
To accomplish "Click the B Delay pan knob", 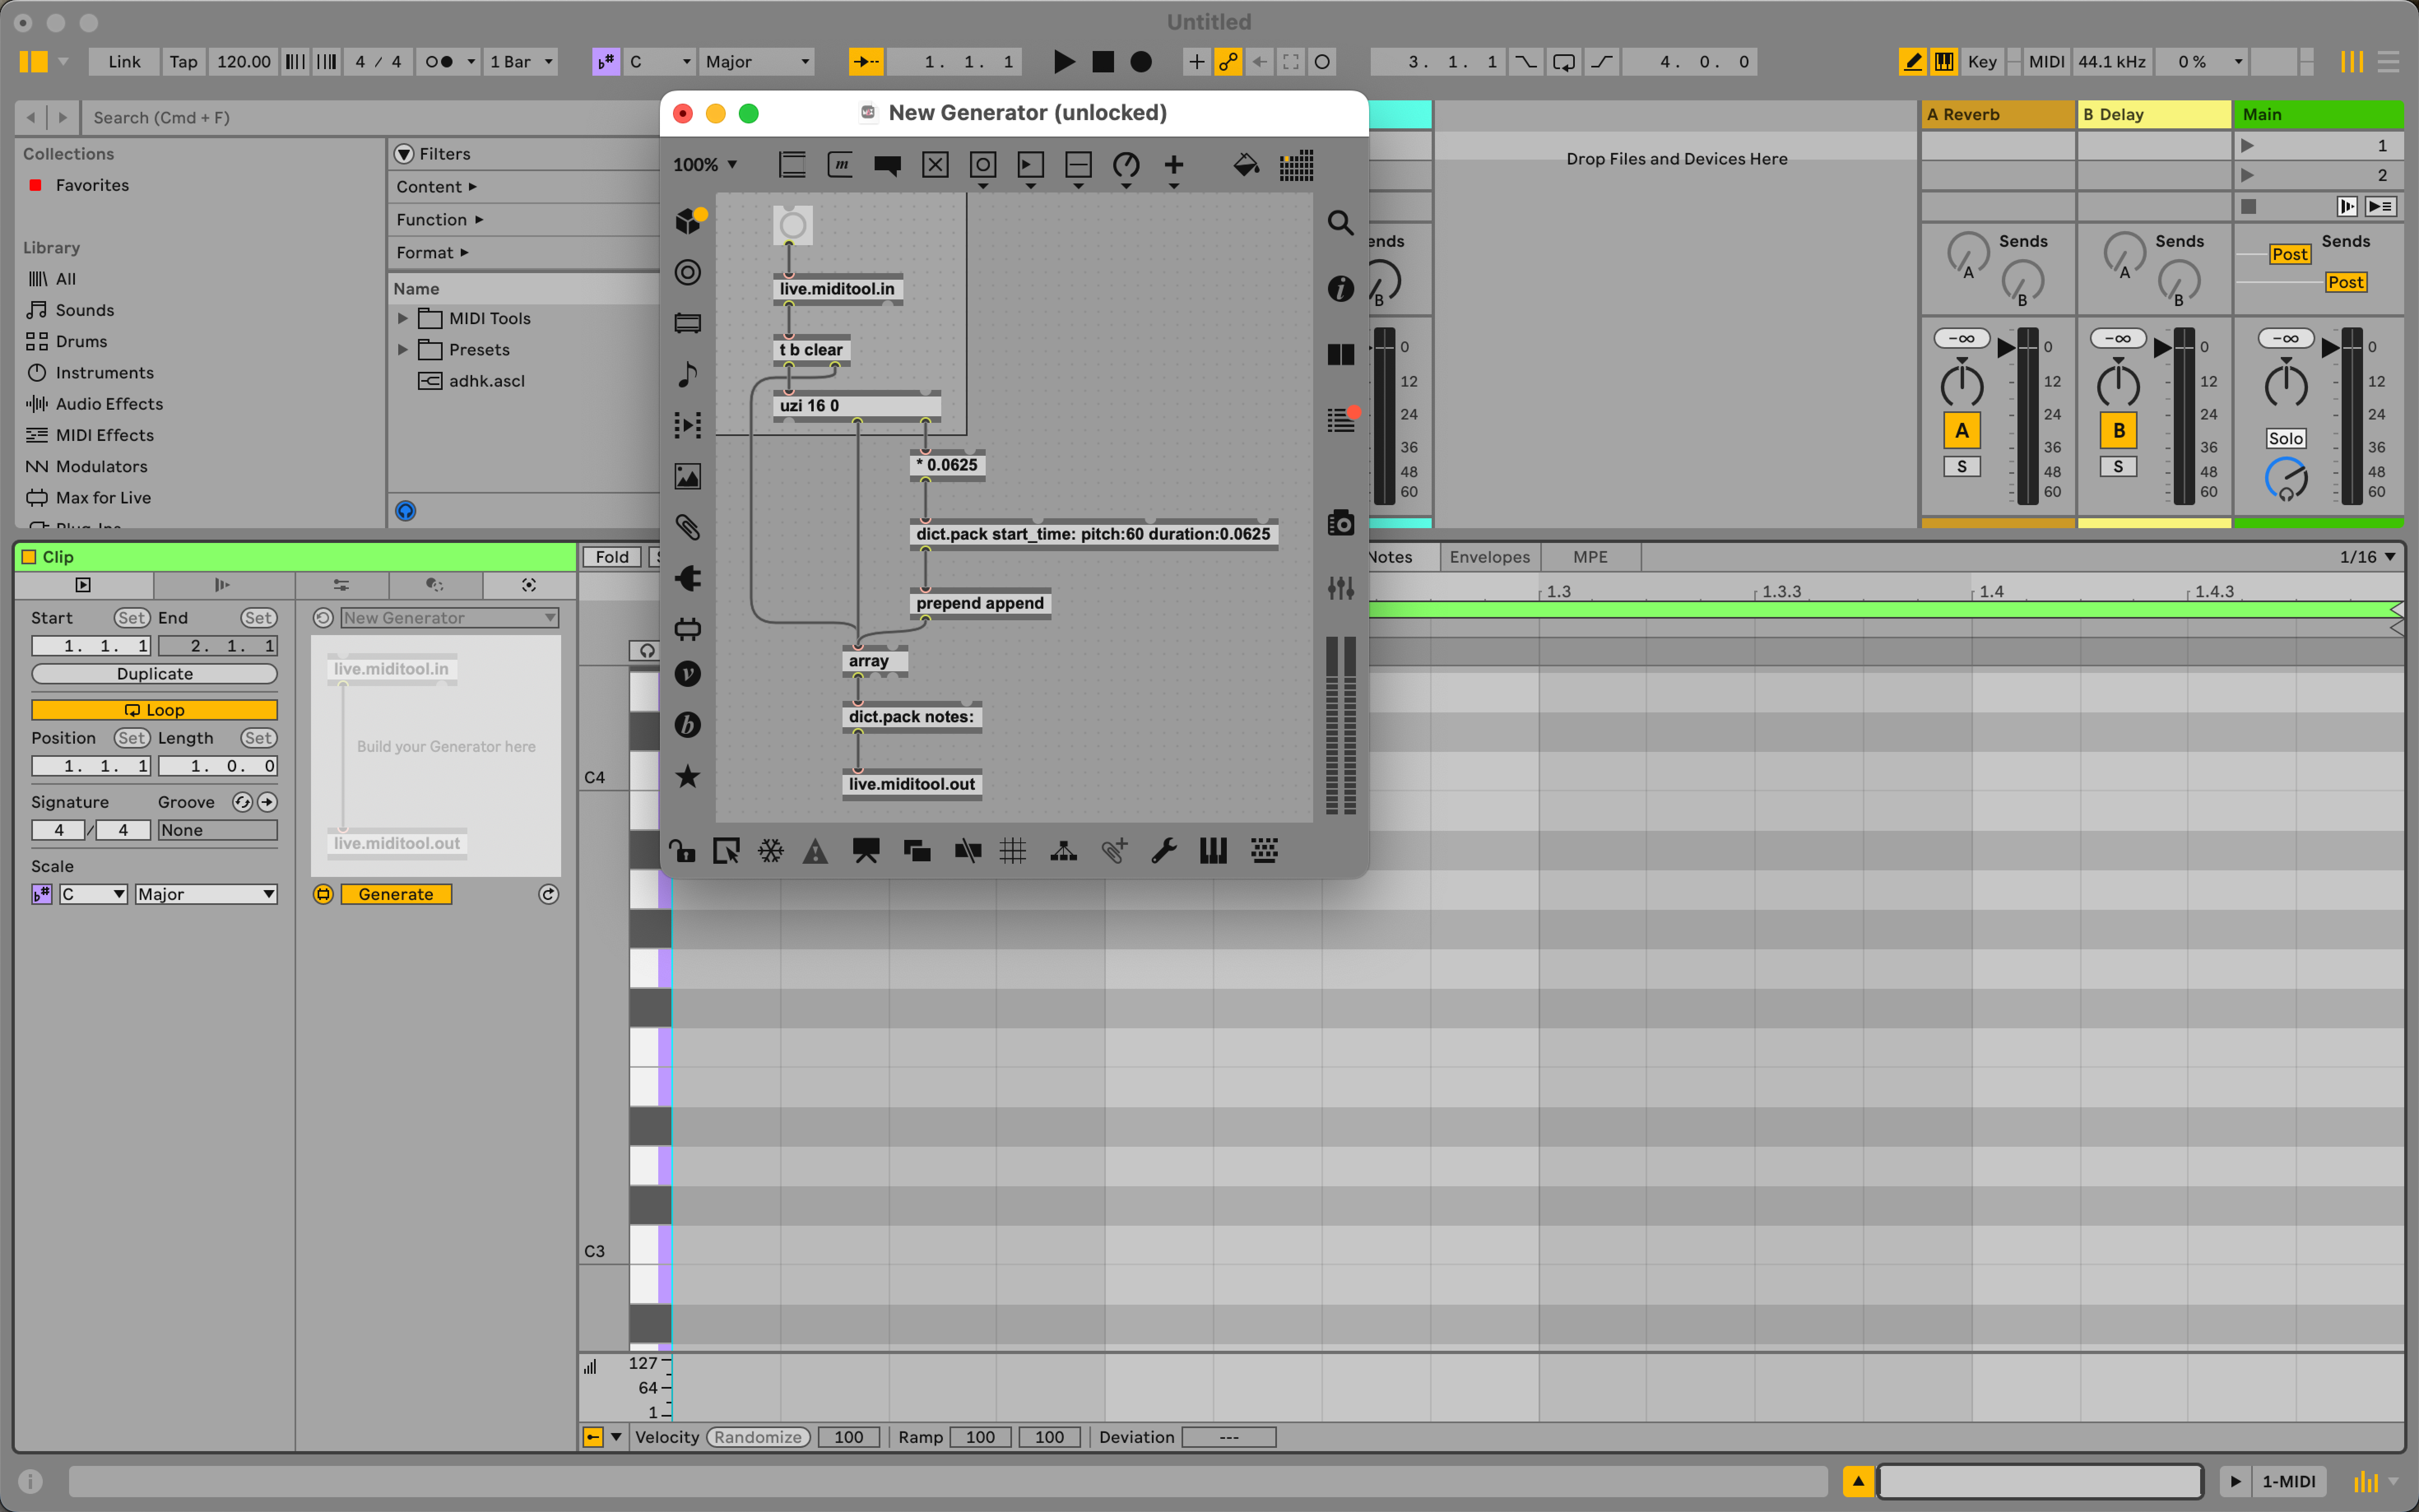I will pos(2119,385).
